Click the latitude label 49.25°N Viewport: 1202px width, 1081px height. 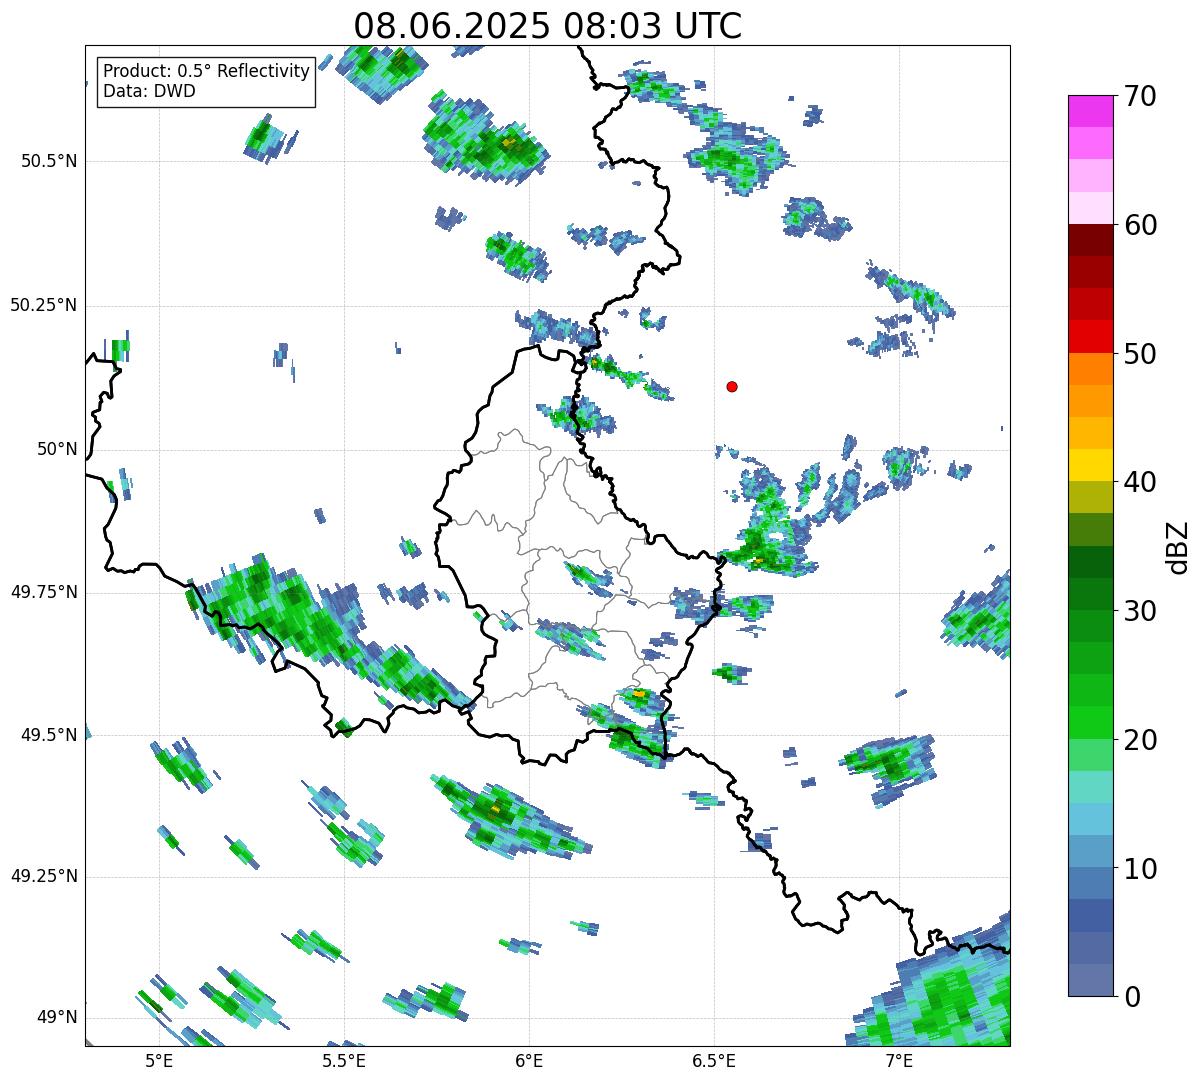[43, 876]
